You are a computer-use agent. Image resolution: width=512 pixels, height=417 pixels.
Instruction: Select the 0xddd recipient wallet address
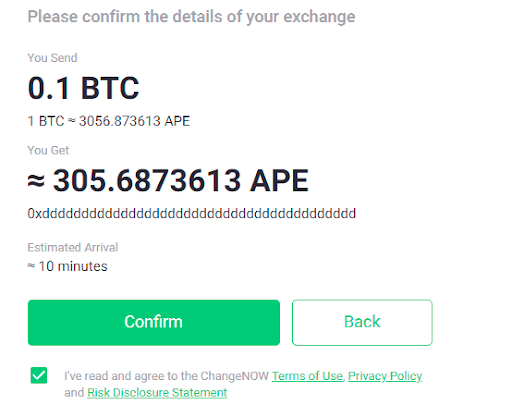tap(192, 213)
